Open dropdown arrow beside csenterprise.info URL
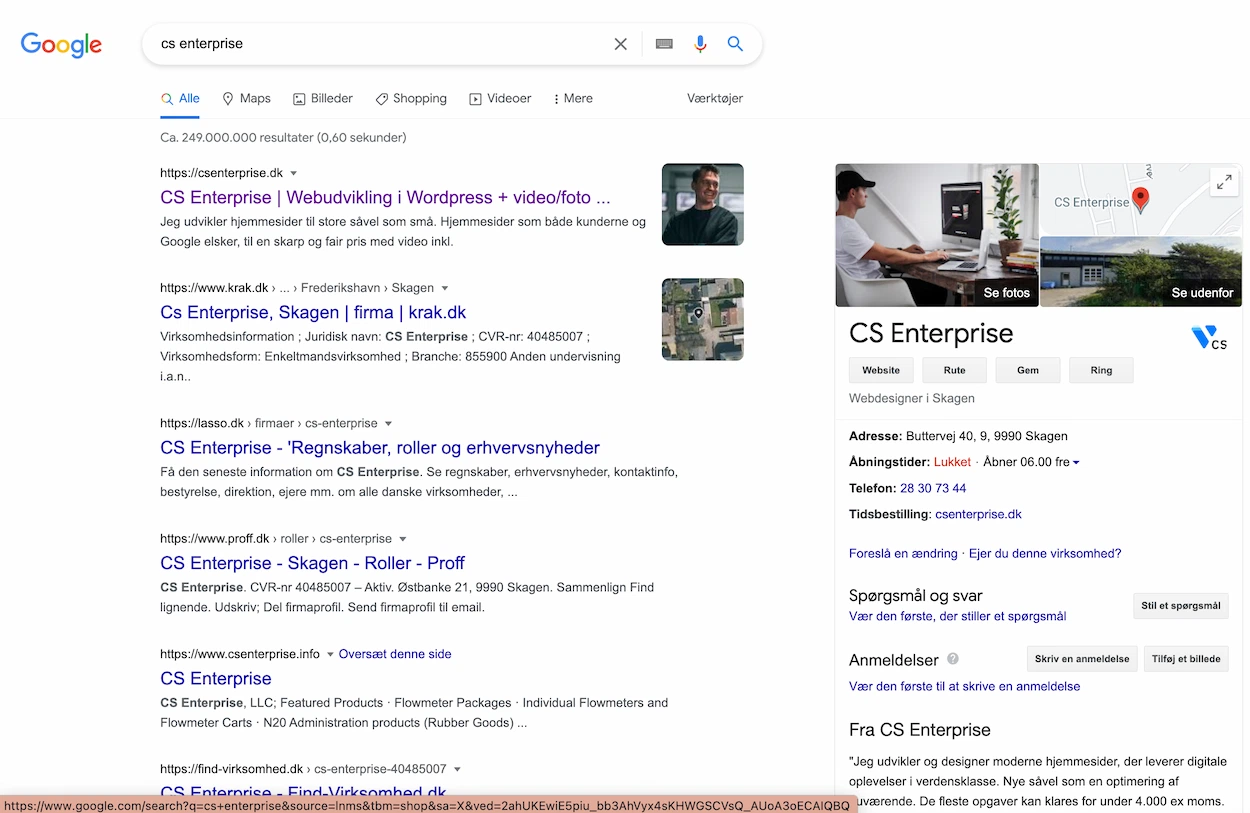This screenshot has height=813, width=1250. 330,654
